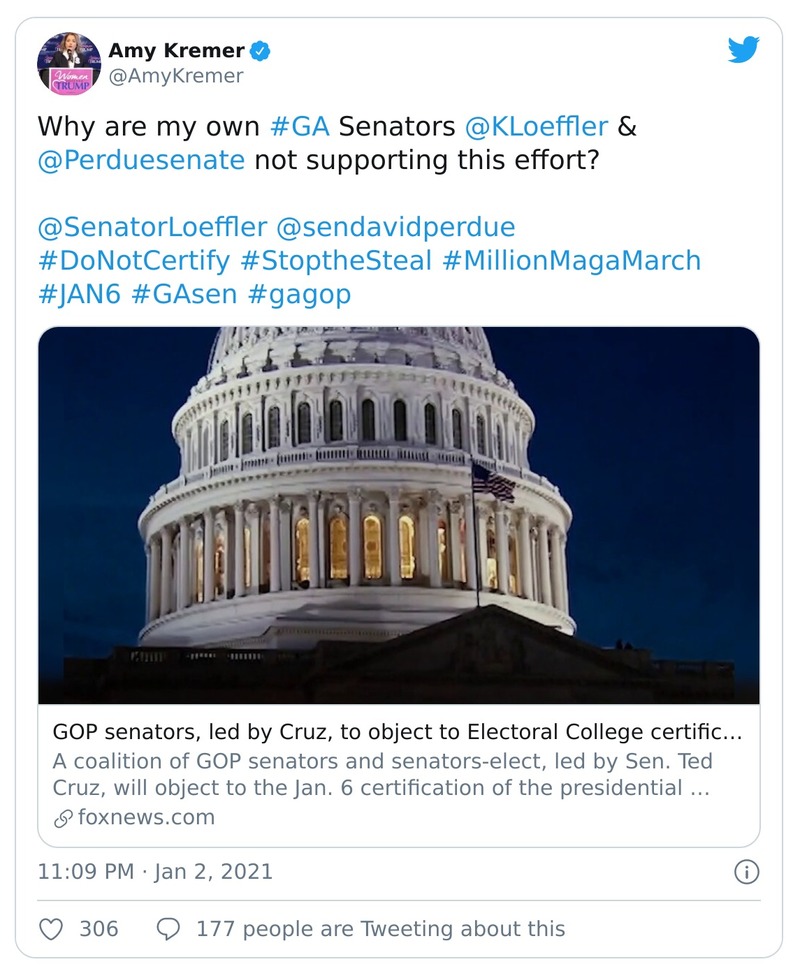
Task: Click the @sendavidperdue mention
Action: coord(395,227)
